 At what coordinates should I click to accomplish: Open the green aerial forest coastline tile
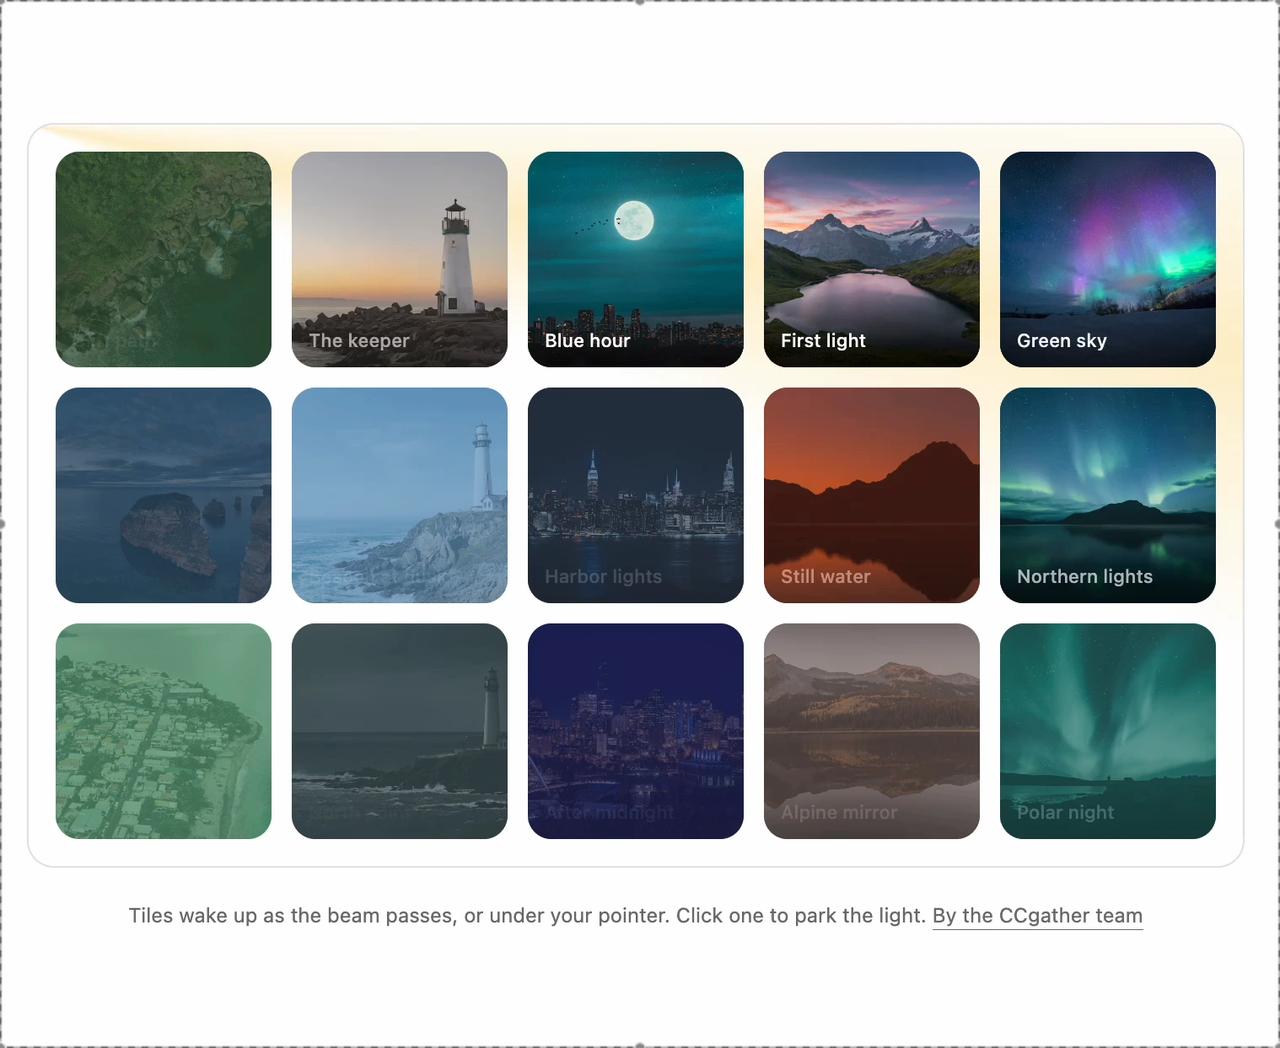163,259
